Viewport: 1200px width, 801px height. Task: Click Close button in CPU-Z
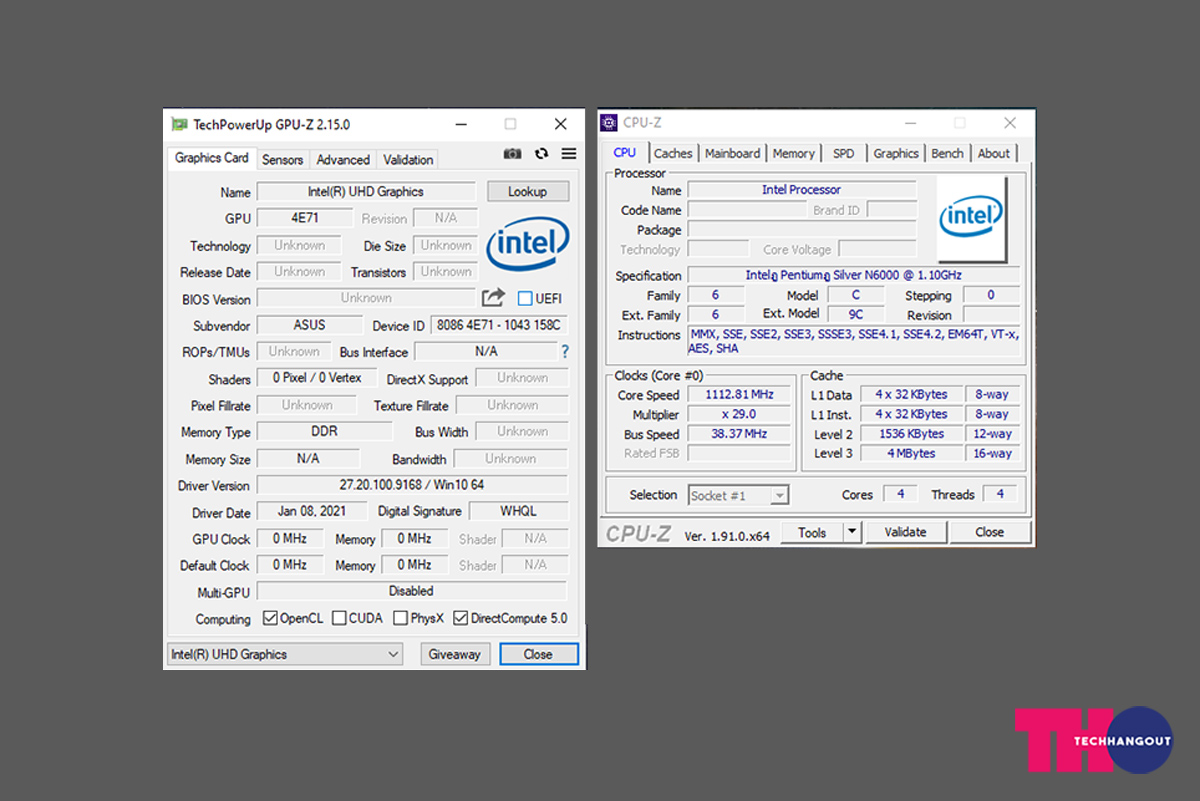pyautogui.click(x=990, y=533)
